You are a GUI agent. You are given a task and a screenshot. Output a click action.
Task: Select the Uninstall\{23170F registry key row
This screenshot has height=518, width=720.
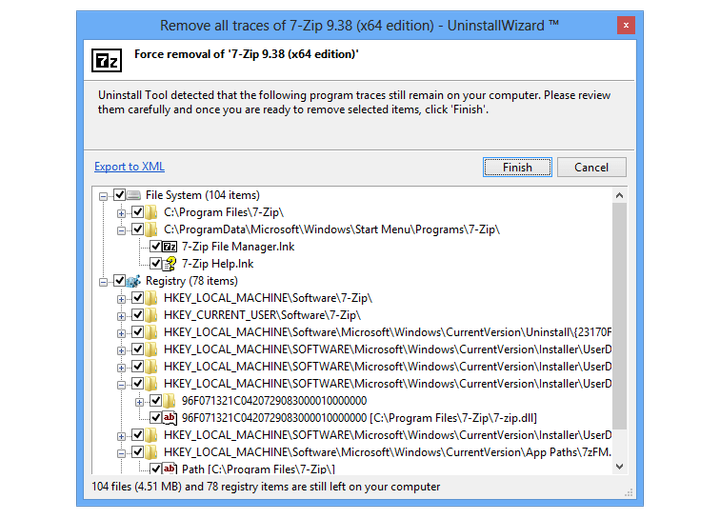388,332
